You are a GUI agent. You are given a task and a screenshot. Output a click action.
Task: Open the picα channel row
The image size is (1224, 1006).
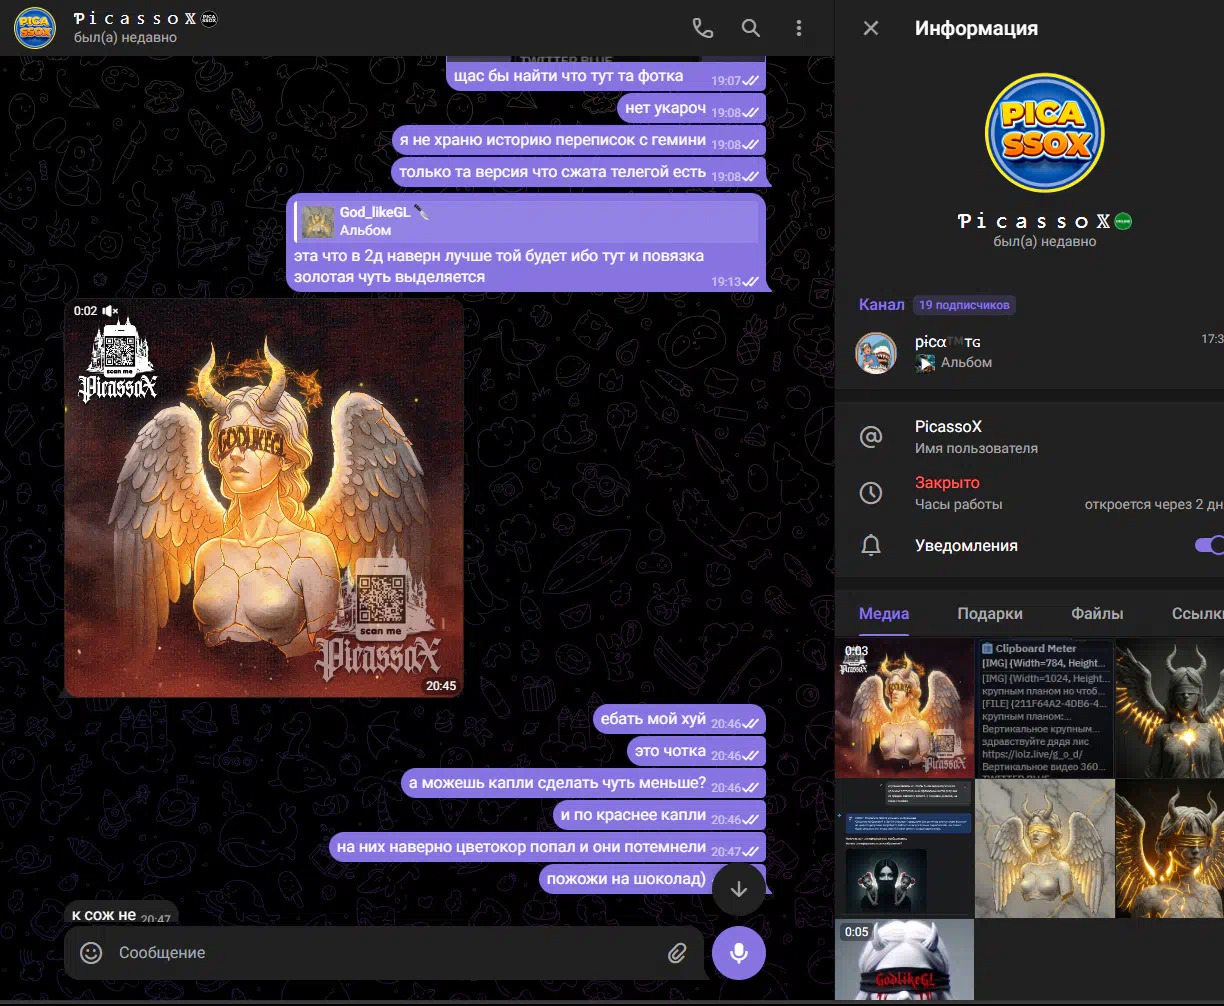[1029, 353]
